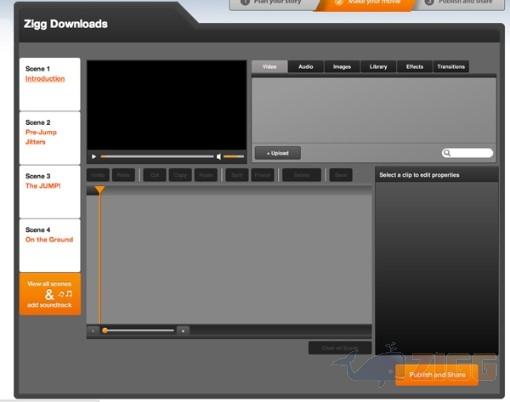Mute the preview using the speaker icon

(219, 156)
